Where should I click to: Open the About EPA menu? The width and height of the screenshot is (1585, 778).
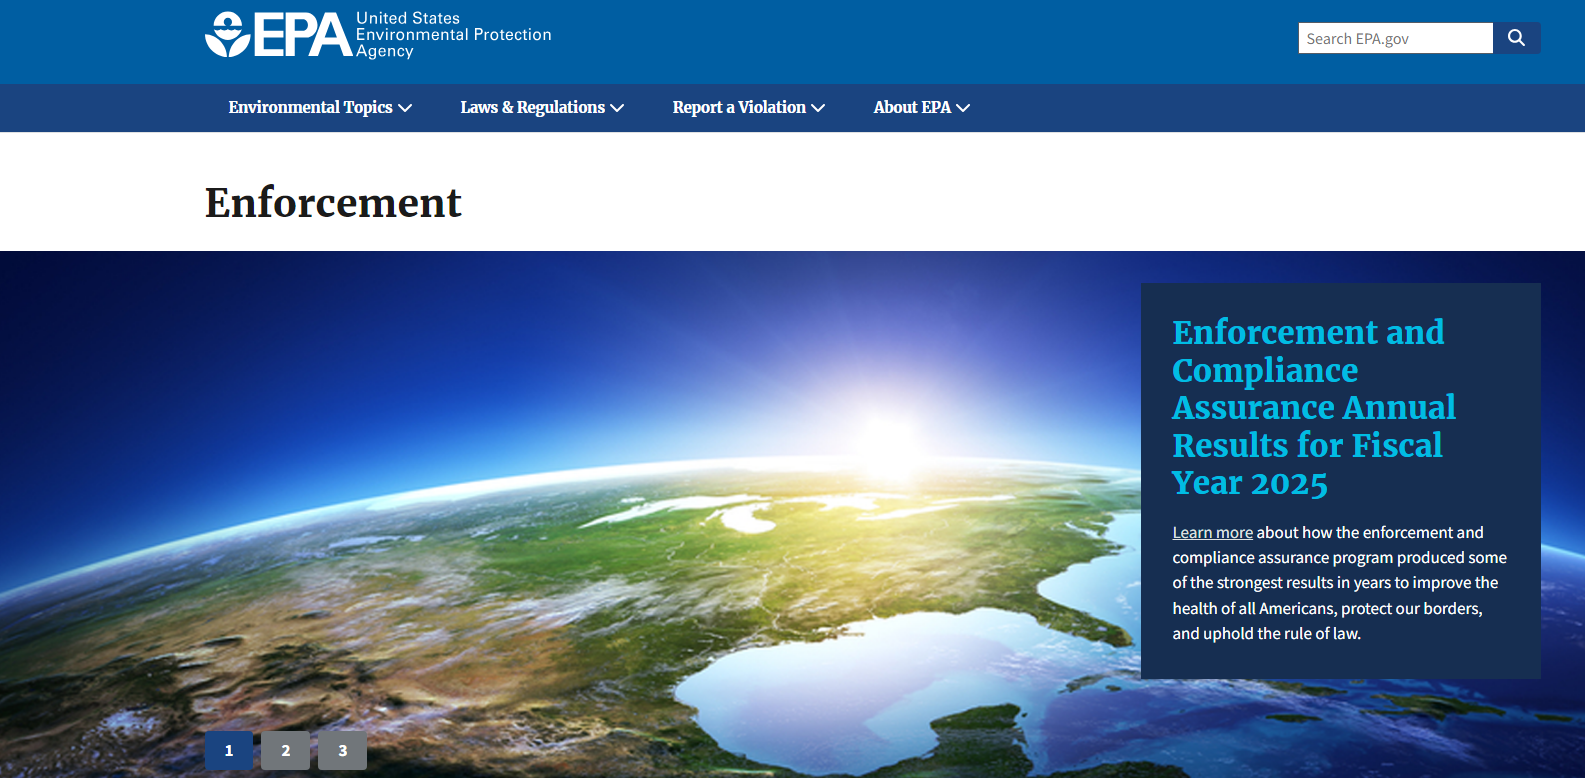[911, 108]
